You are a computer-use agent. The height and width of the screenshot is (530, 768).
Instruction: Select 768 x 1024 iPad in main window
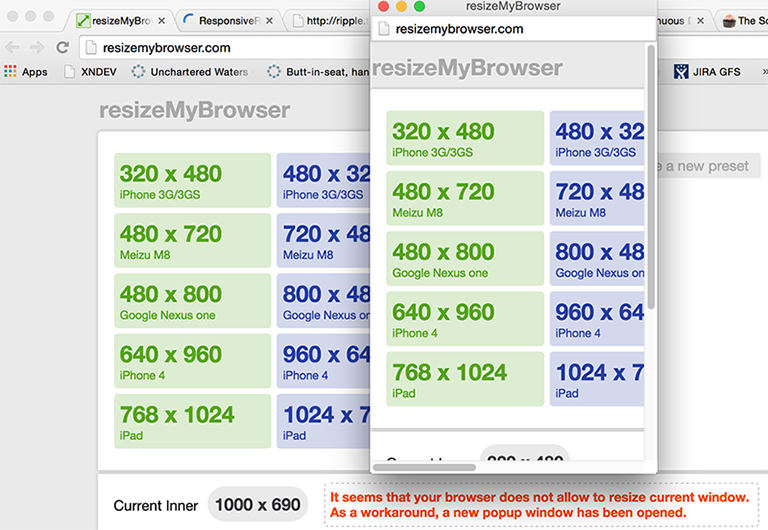[x=192, y=421]
